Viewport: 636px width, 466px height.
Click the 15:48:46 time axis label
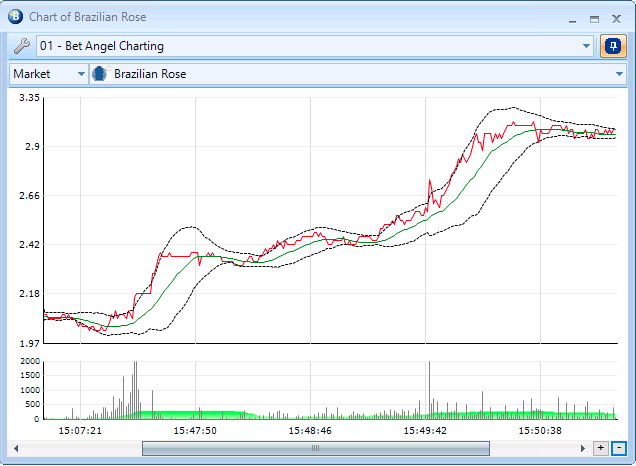(x=310, y=431)
